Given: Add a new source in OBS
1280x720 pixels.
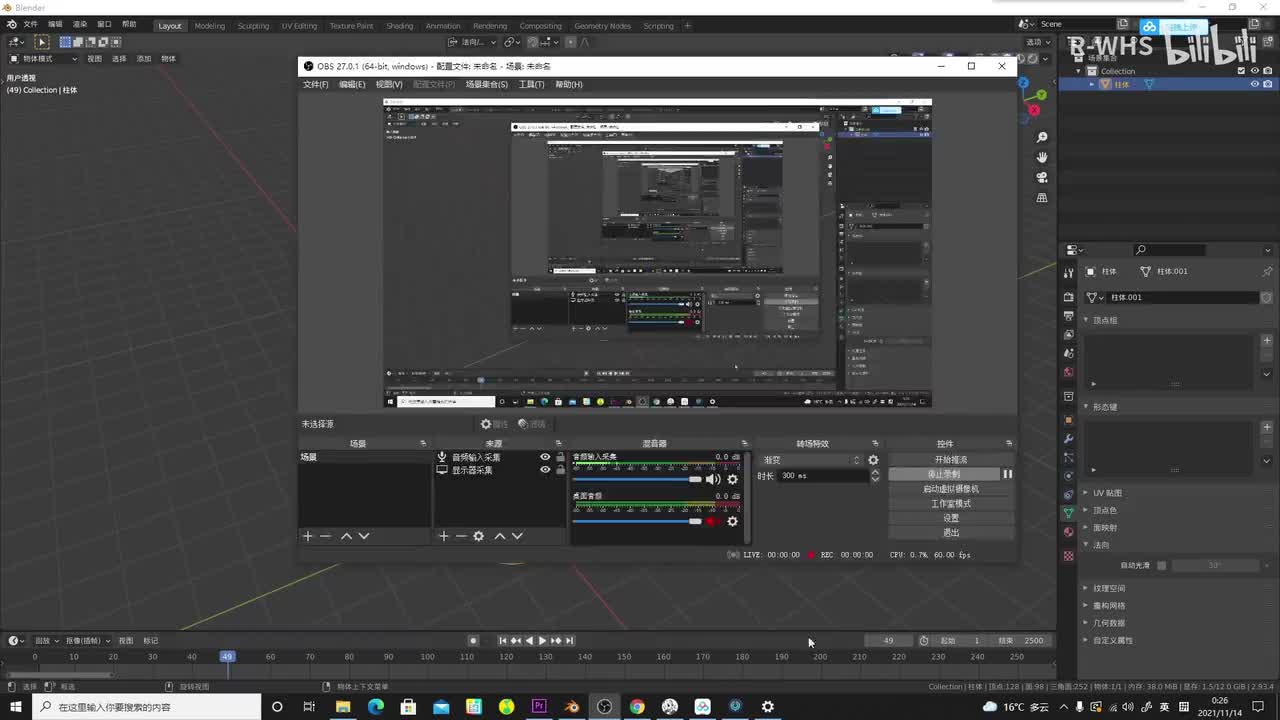Looking at the screenshot, I should pos(443,536).
